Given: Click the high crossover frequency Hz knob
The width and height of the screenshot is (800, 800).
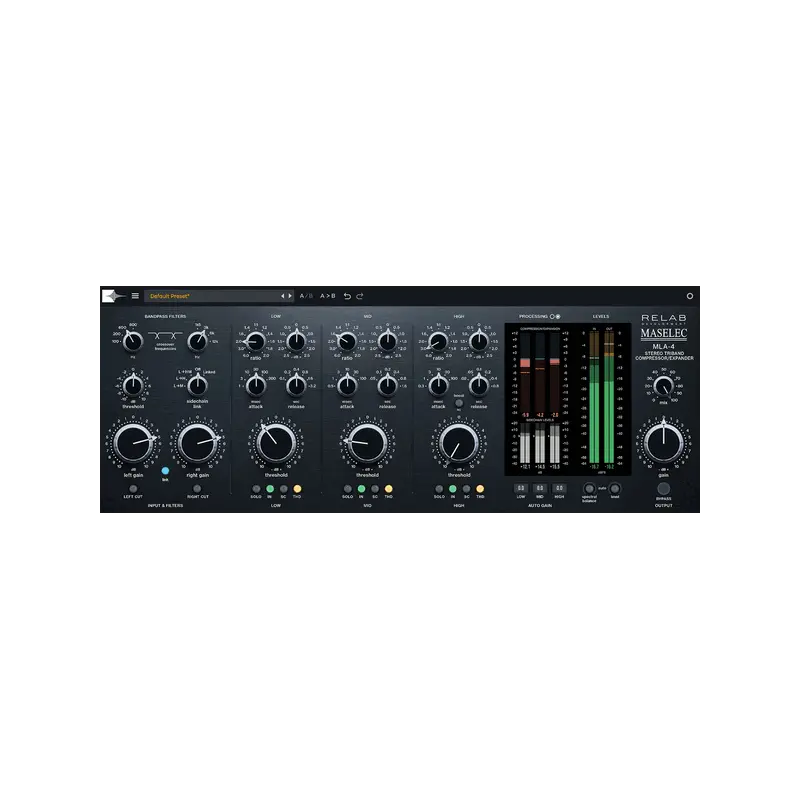Looking at the screenshot, I should pos(197,341).
